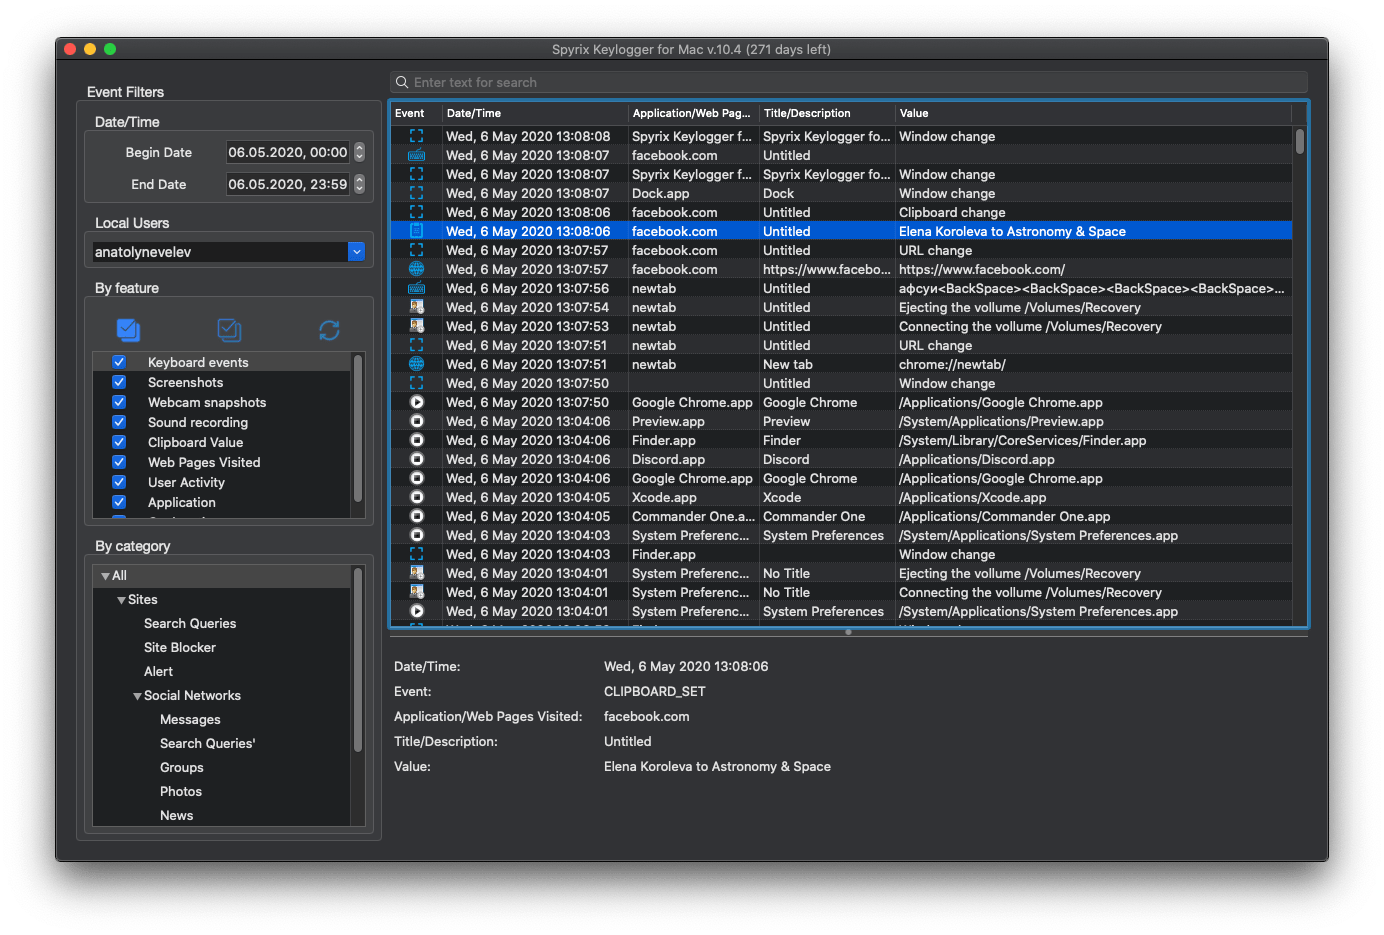The image size is (1384, 935).
Task: Select the Alert category
Action: [x=158, y=671]
